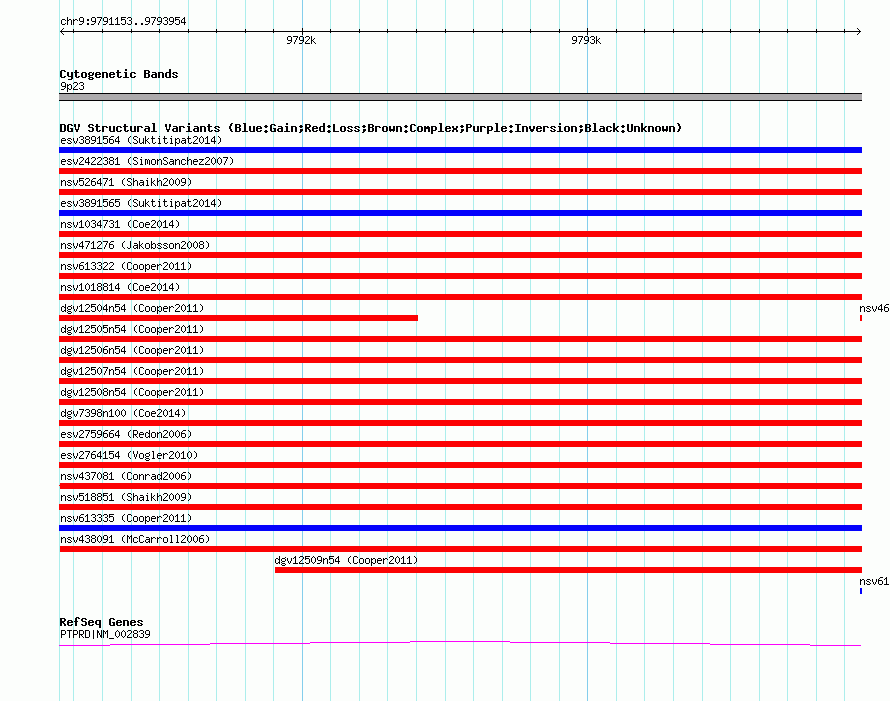890x701 pixels.
Task: Click the gray 9p23 cytogenetic band bar
Action: coord(460,97)
